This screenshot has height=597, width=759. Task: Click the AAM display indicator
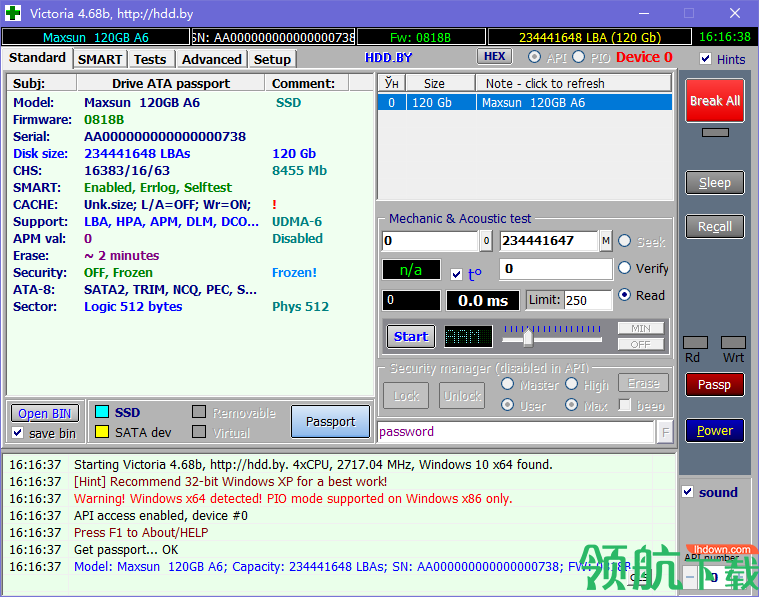[x=468, y=336]
